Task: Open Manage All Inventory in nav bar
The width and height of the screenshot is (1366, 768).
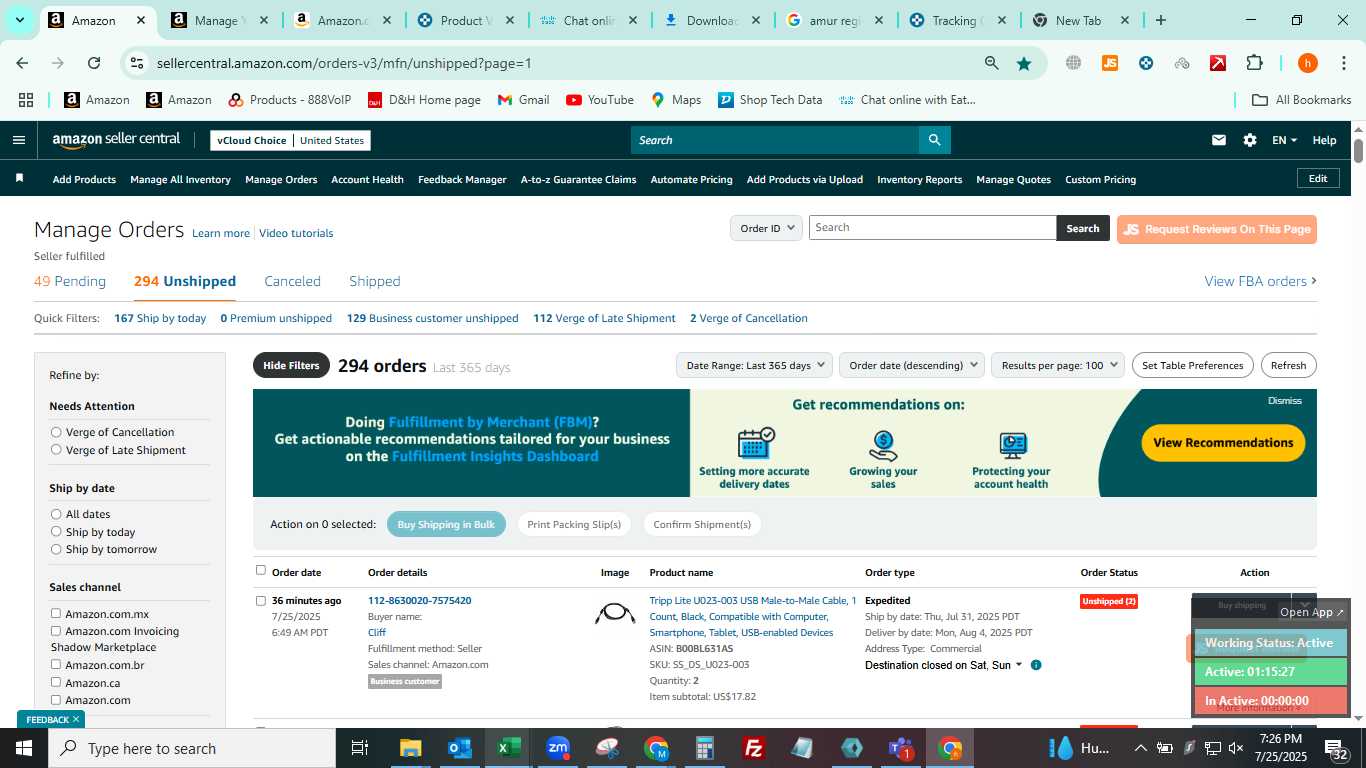Action: click(x=180, y=179)
